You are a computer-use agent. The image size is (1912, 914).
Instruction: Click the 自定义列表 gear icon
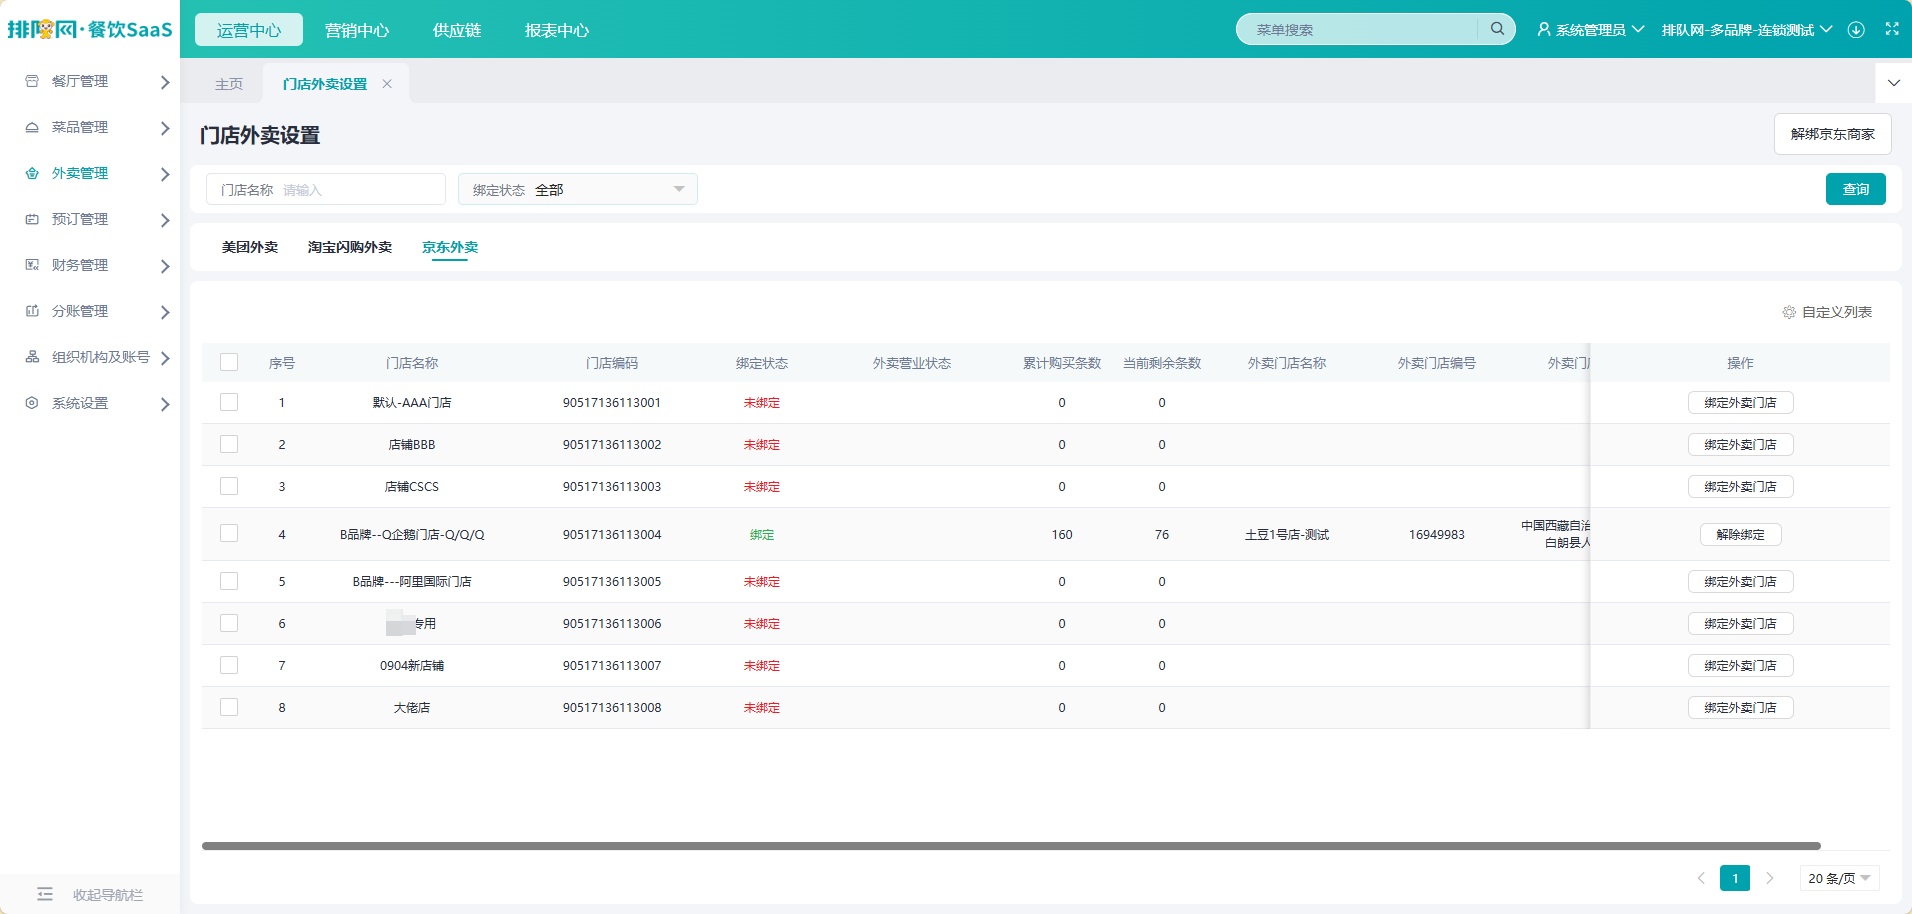coord(1789,312)
